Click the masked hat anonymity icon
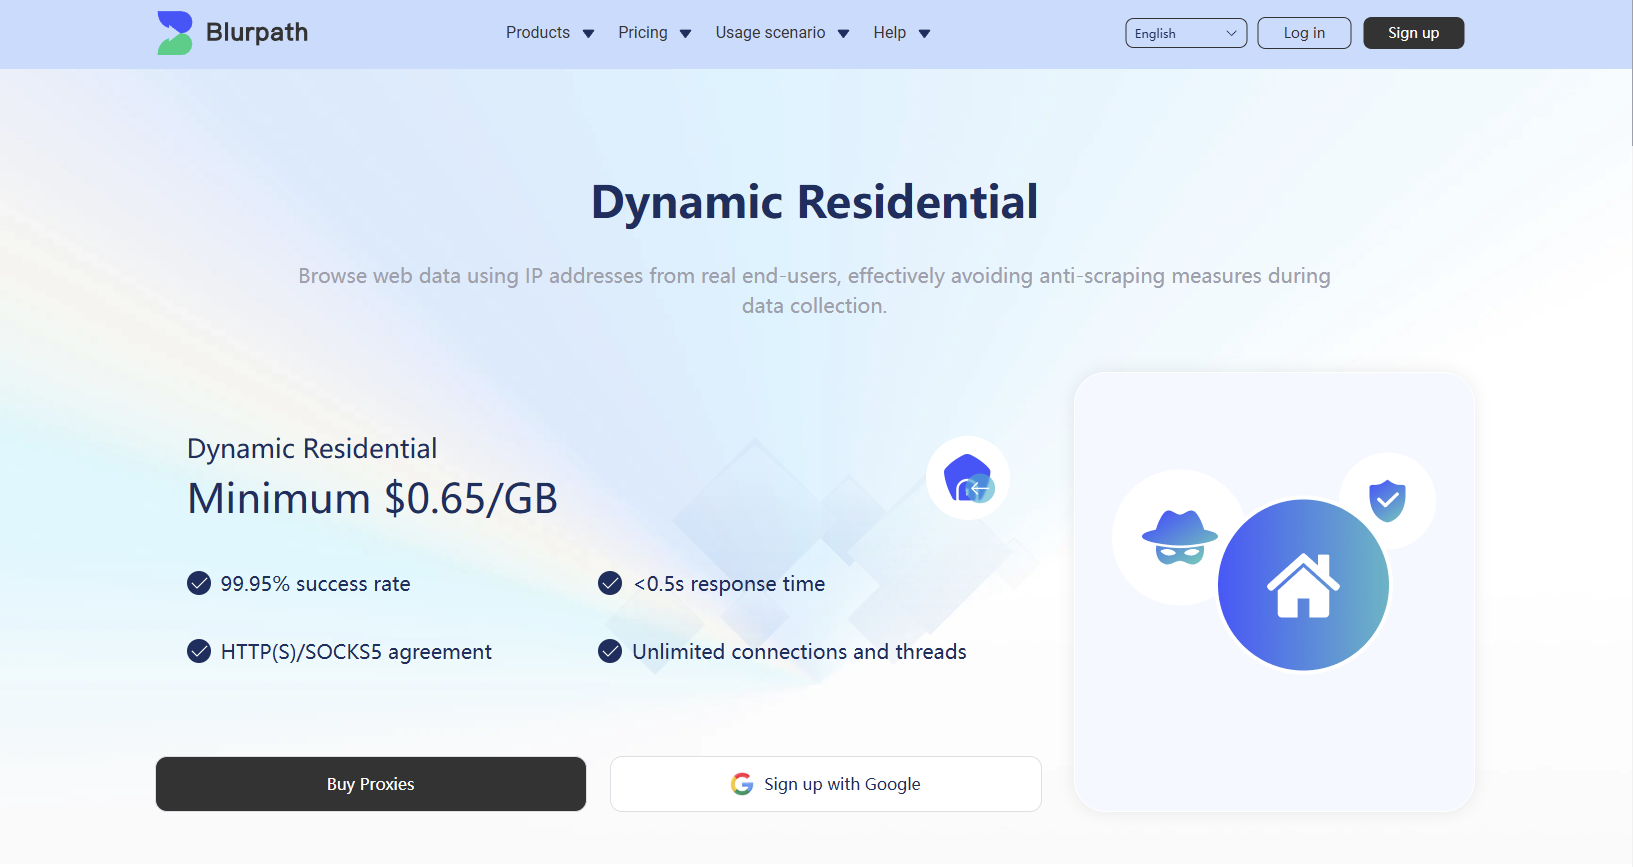This screenshot has width=1633, height=867. point(1179,538)
